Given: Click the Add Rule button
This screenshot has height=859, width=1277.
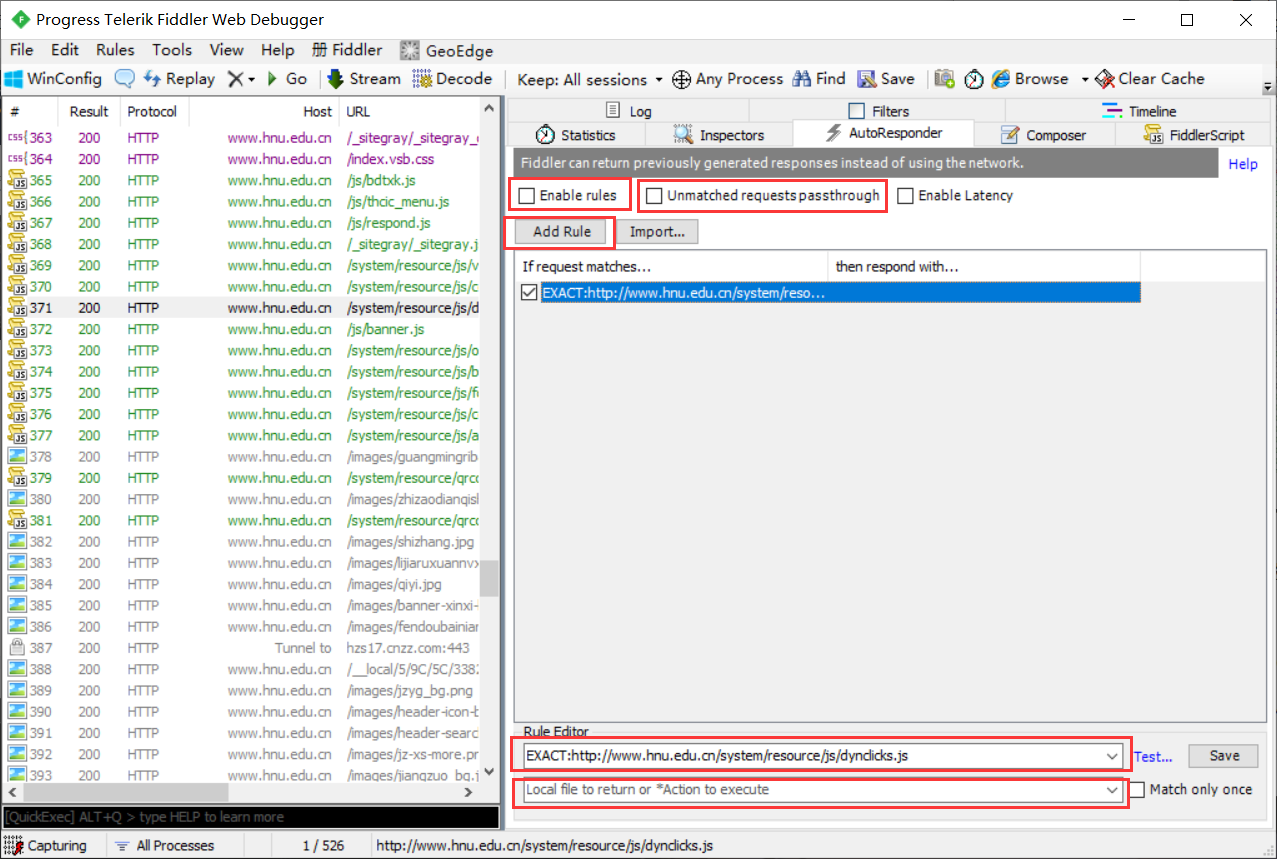Looking at the screenshot, I should [x=561, y=232].
